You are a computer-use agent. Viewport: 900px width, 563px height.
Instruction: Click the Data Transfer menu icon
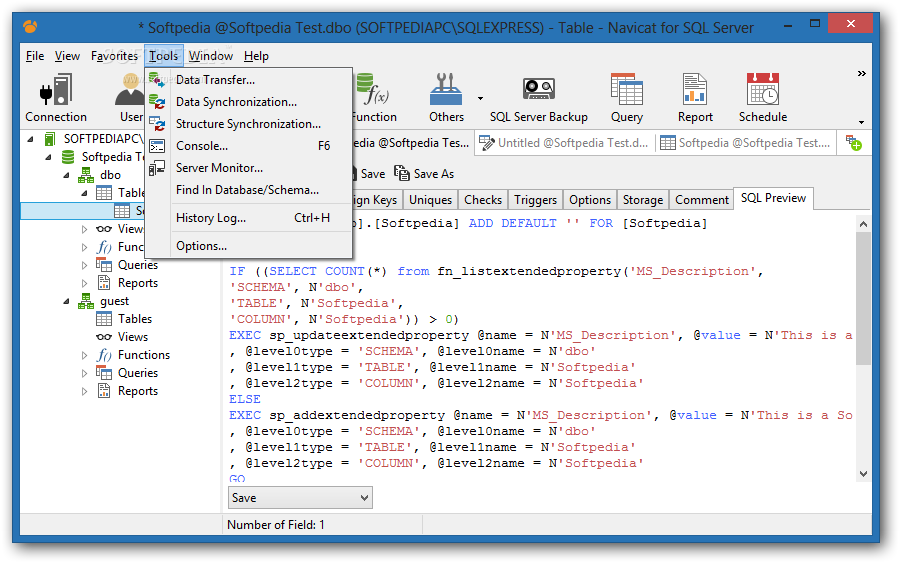[157, 80]
